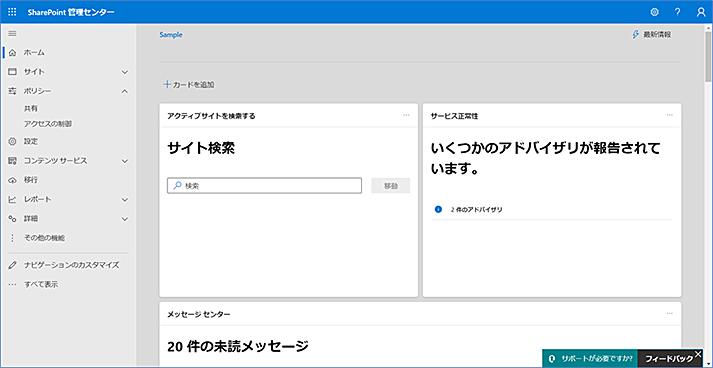Open more options on アクティブサイトを検索する card
This screenshot has width=713, height=368.
tap(406, 115)
